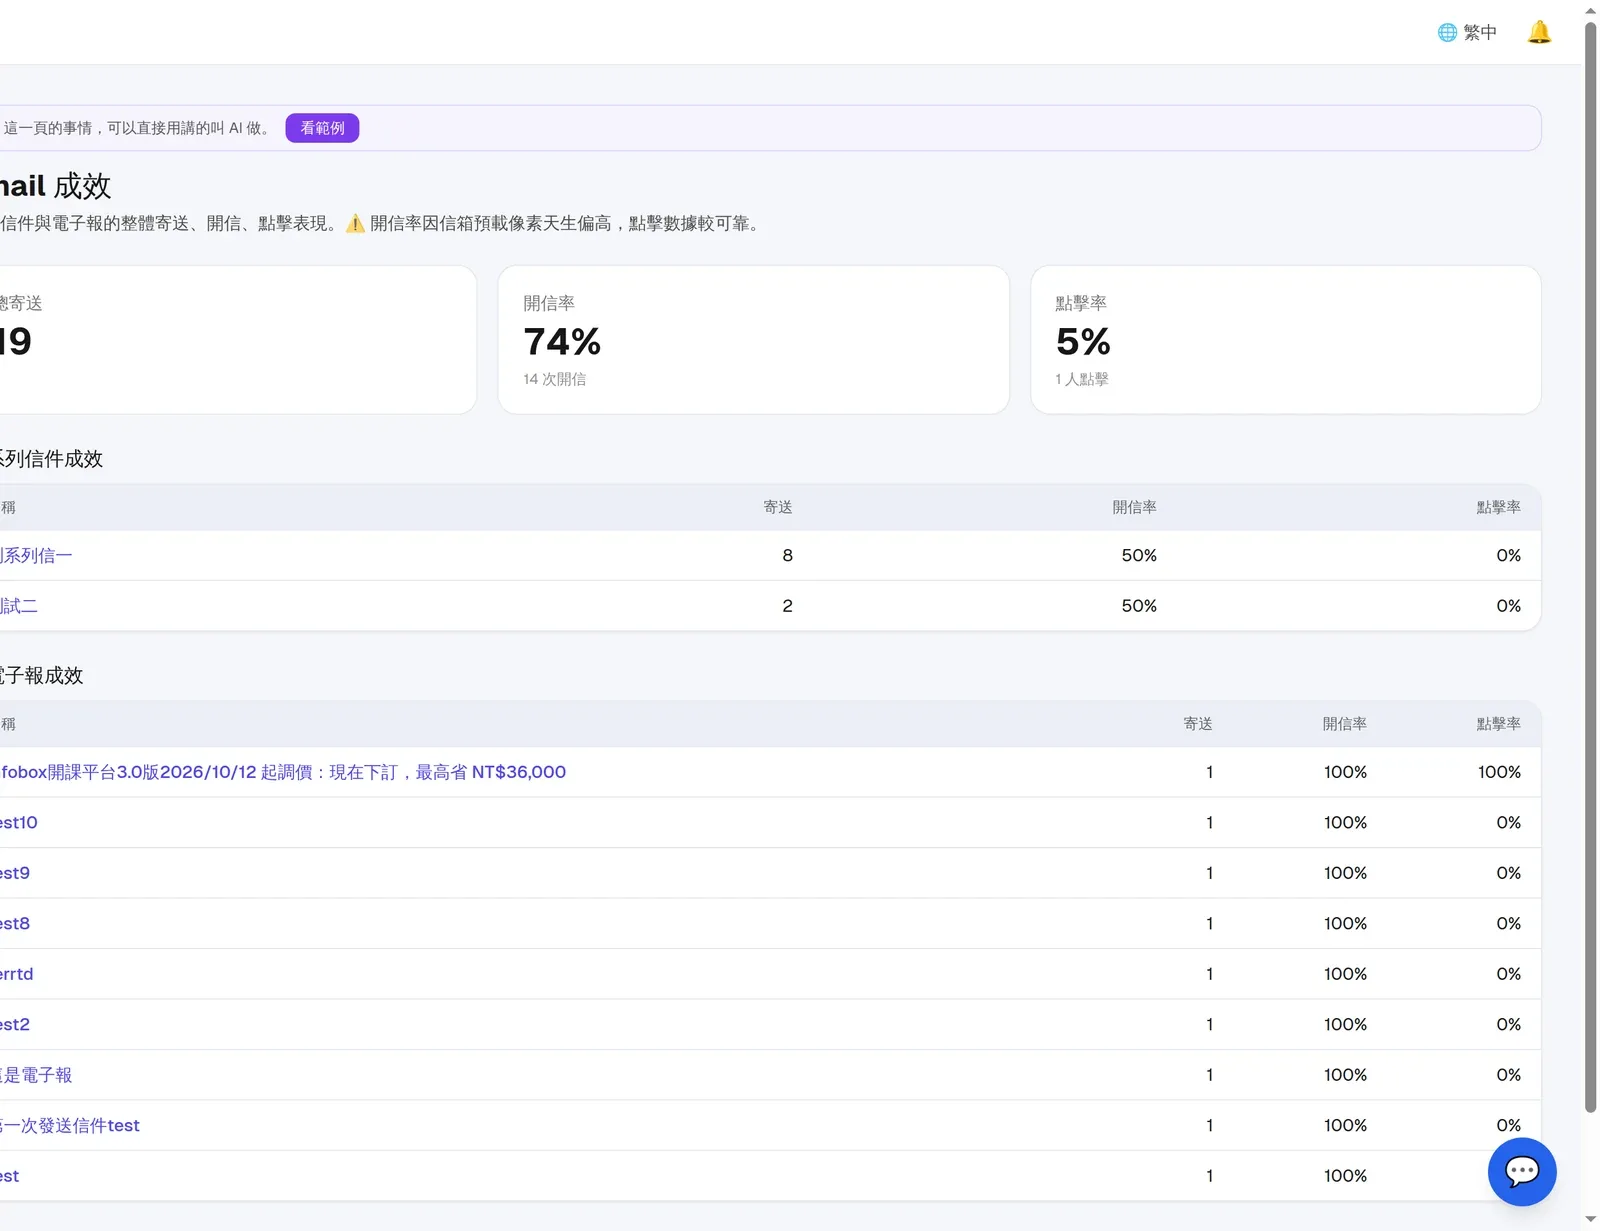The width and height of the screenshot is (1600, 1231).
Task: Click the 開信率 header in sequence table
Action: click(x=1134, y=507)
